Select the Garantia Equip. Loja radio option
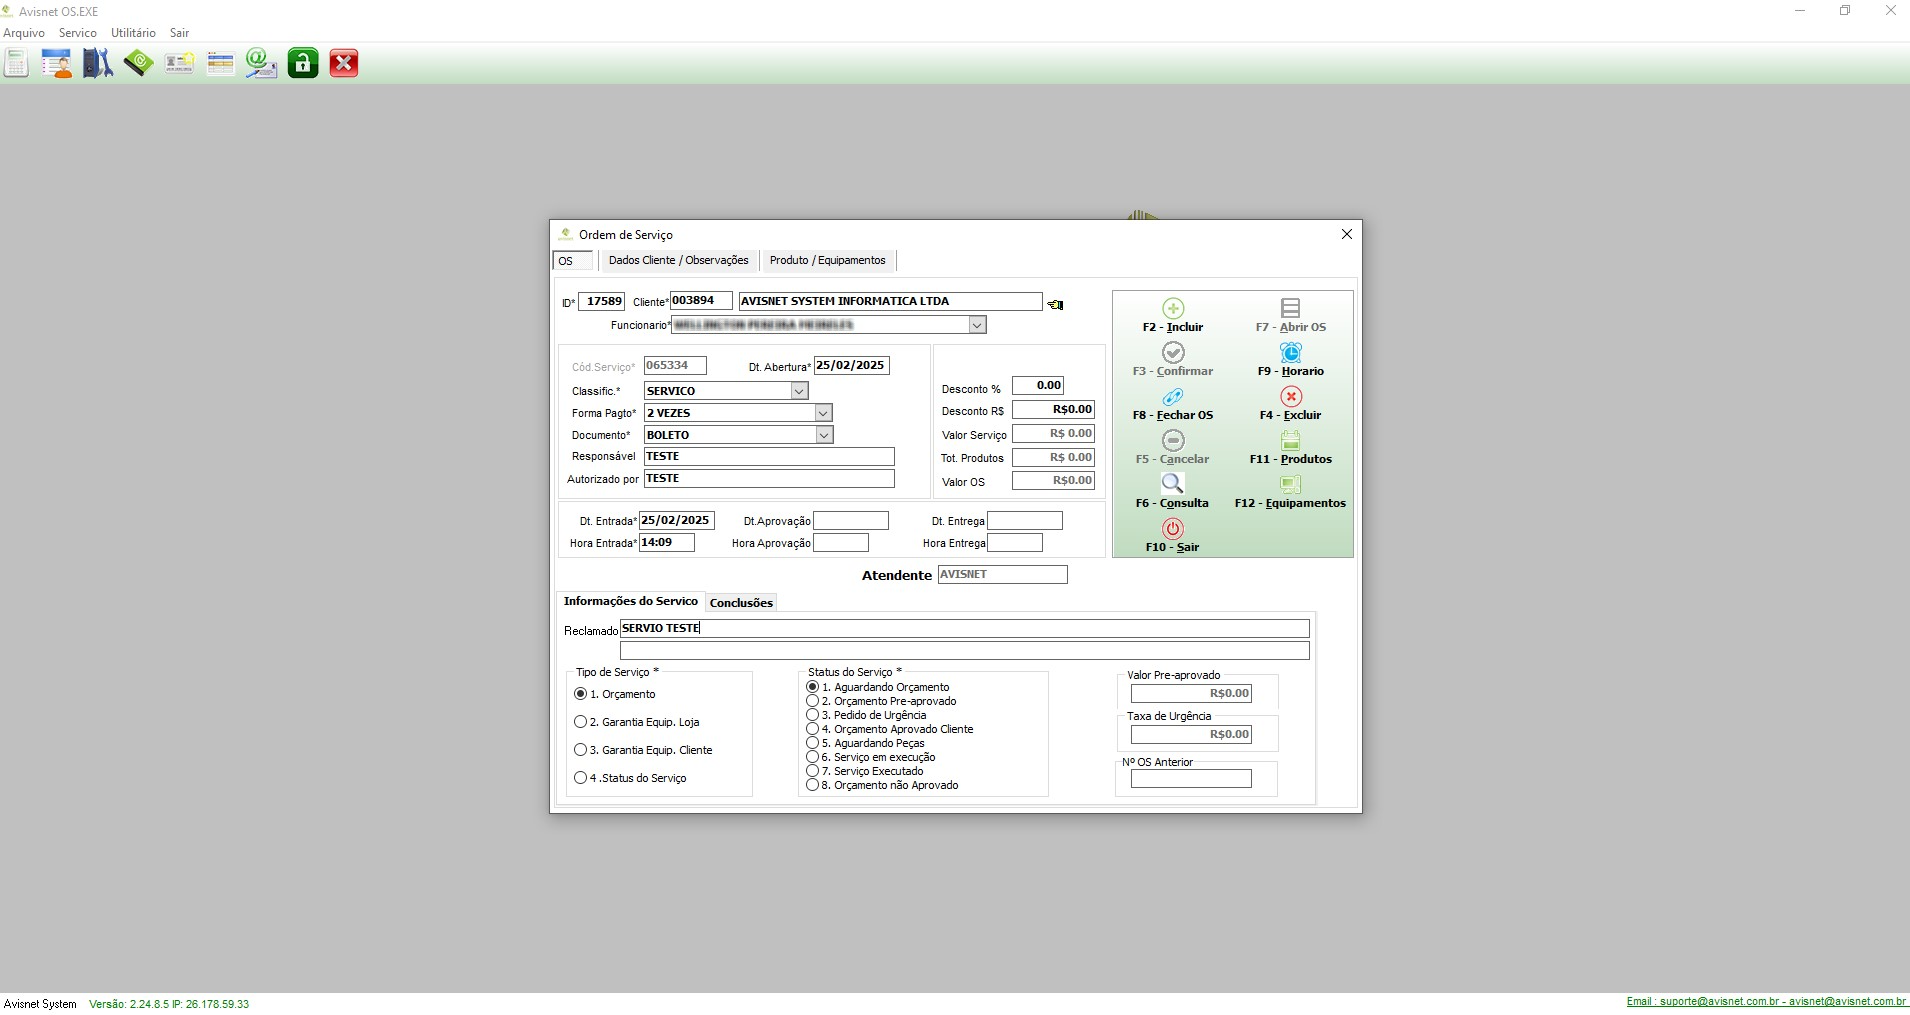The image size is (1910, 1015). click(x=581, y=722)
